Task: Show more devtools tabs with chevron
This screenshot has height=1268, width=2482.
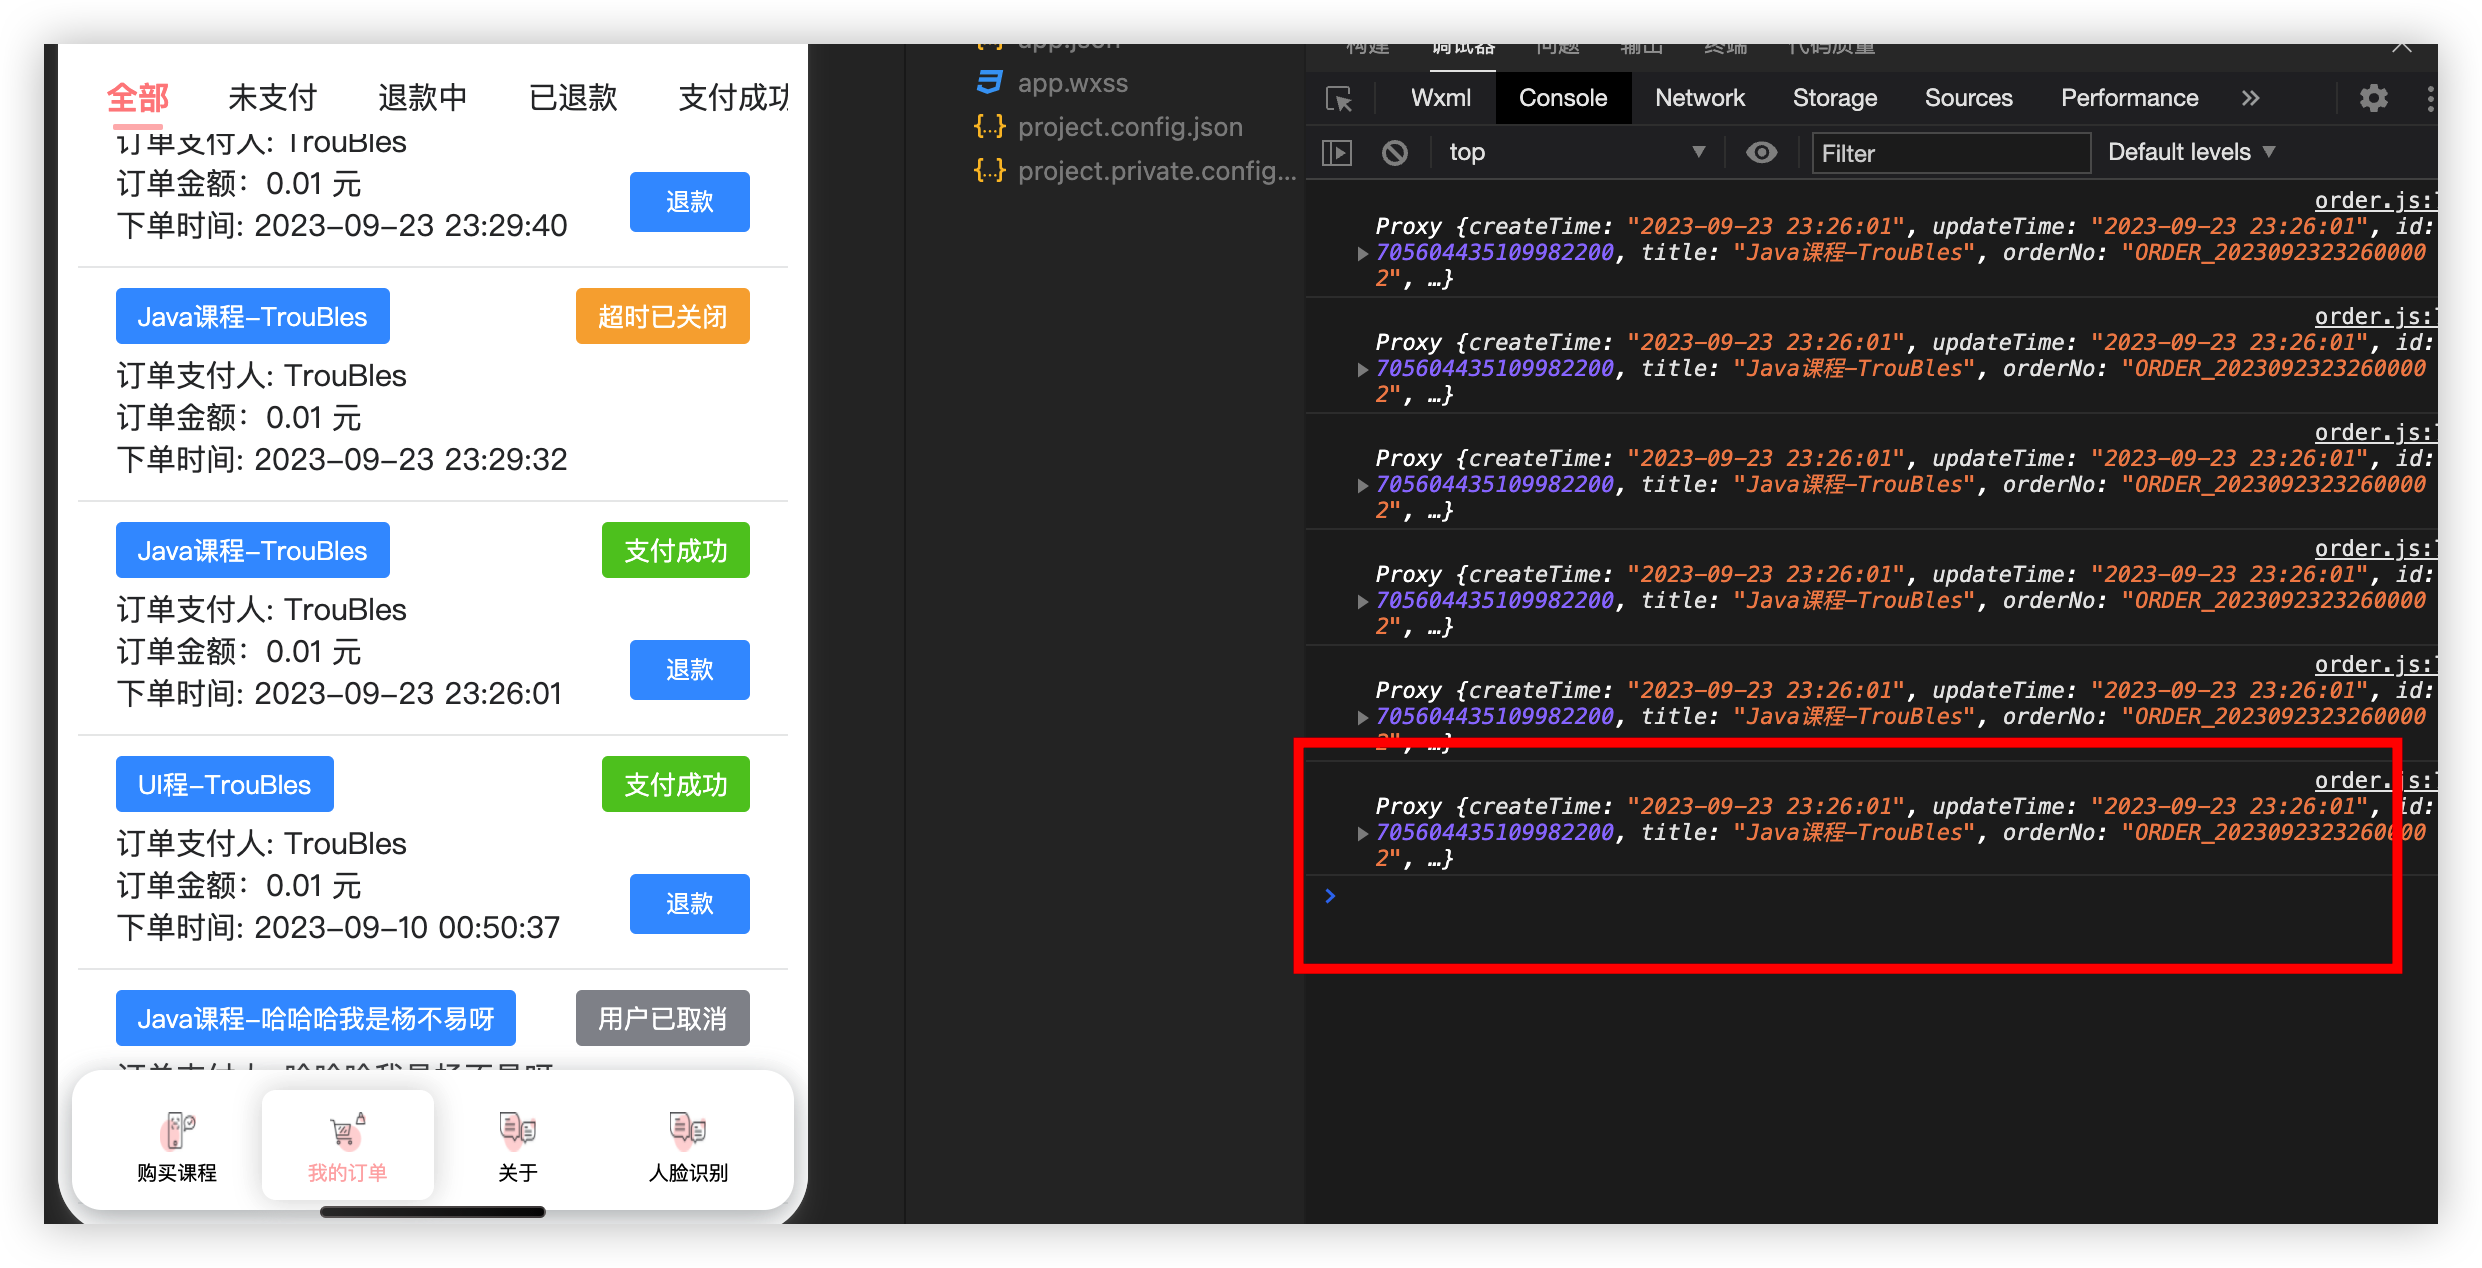Action: (x=2250, y=98)
